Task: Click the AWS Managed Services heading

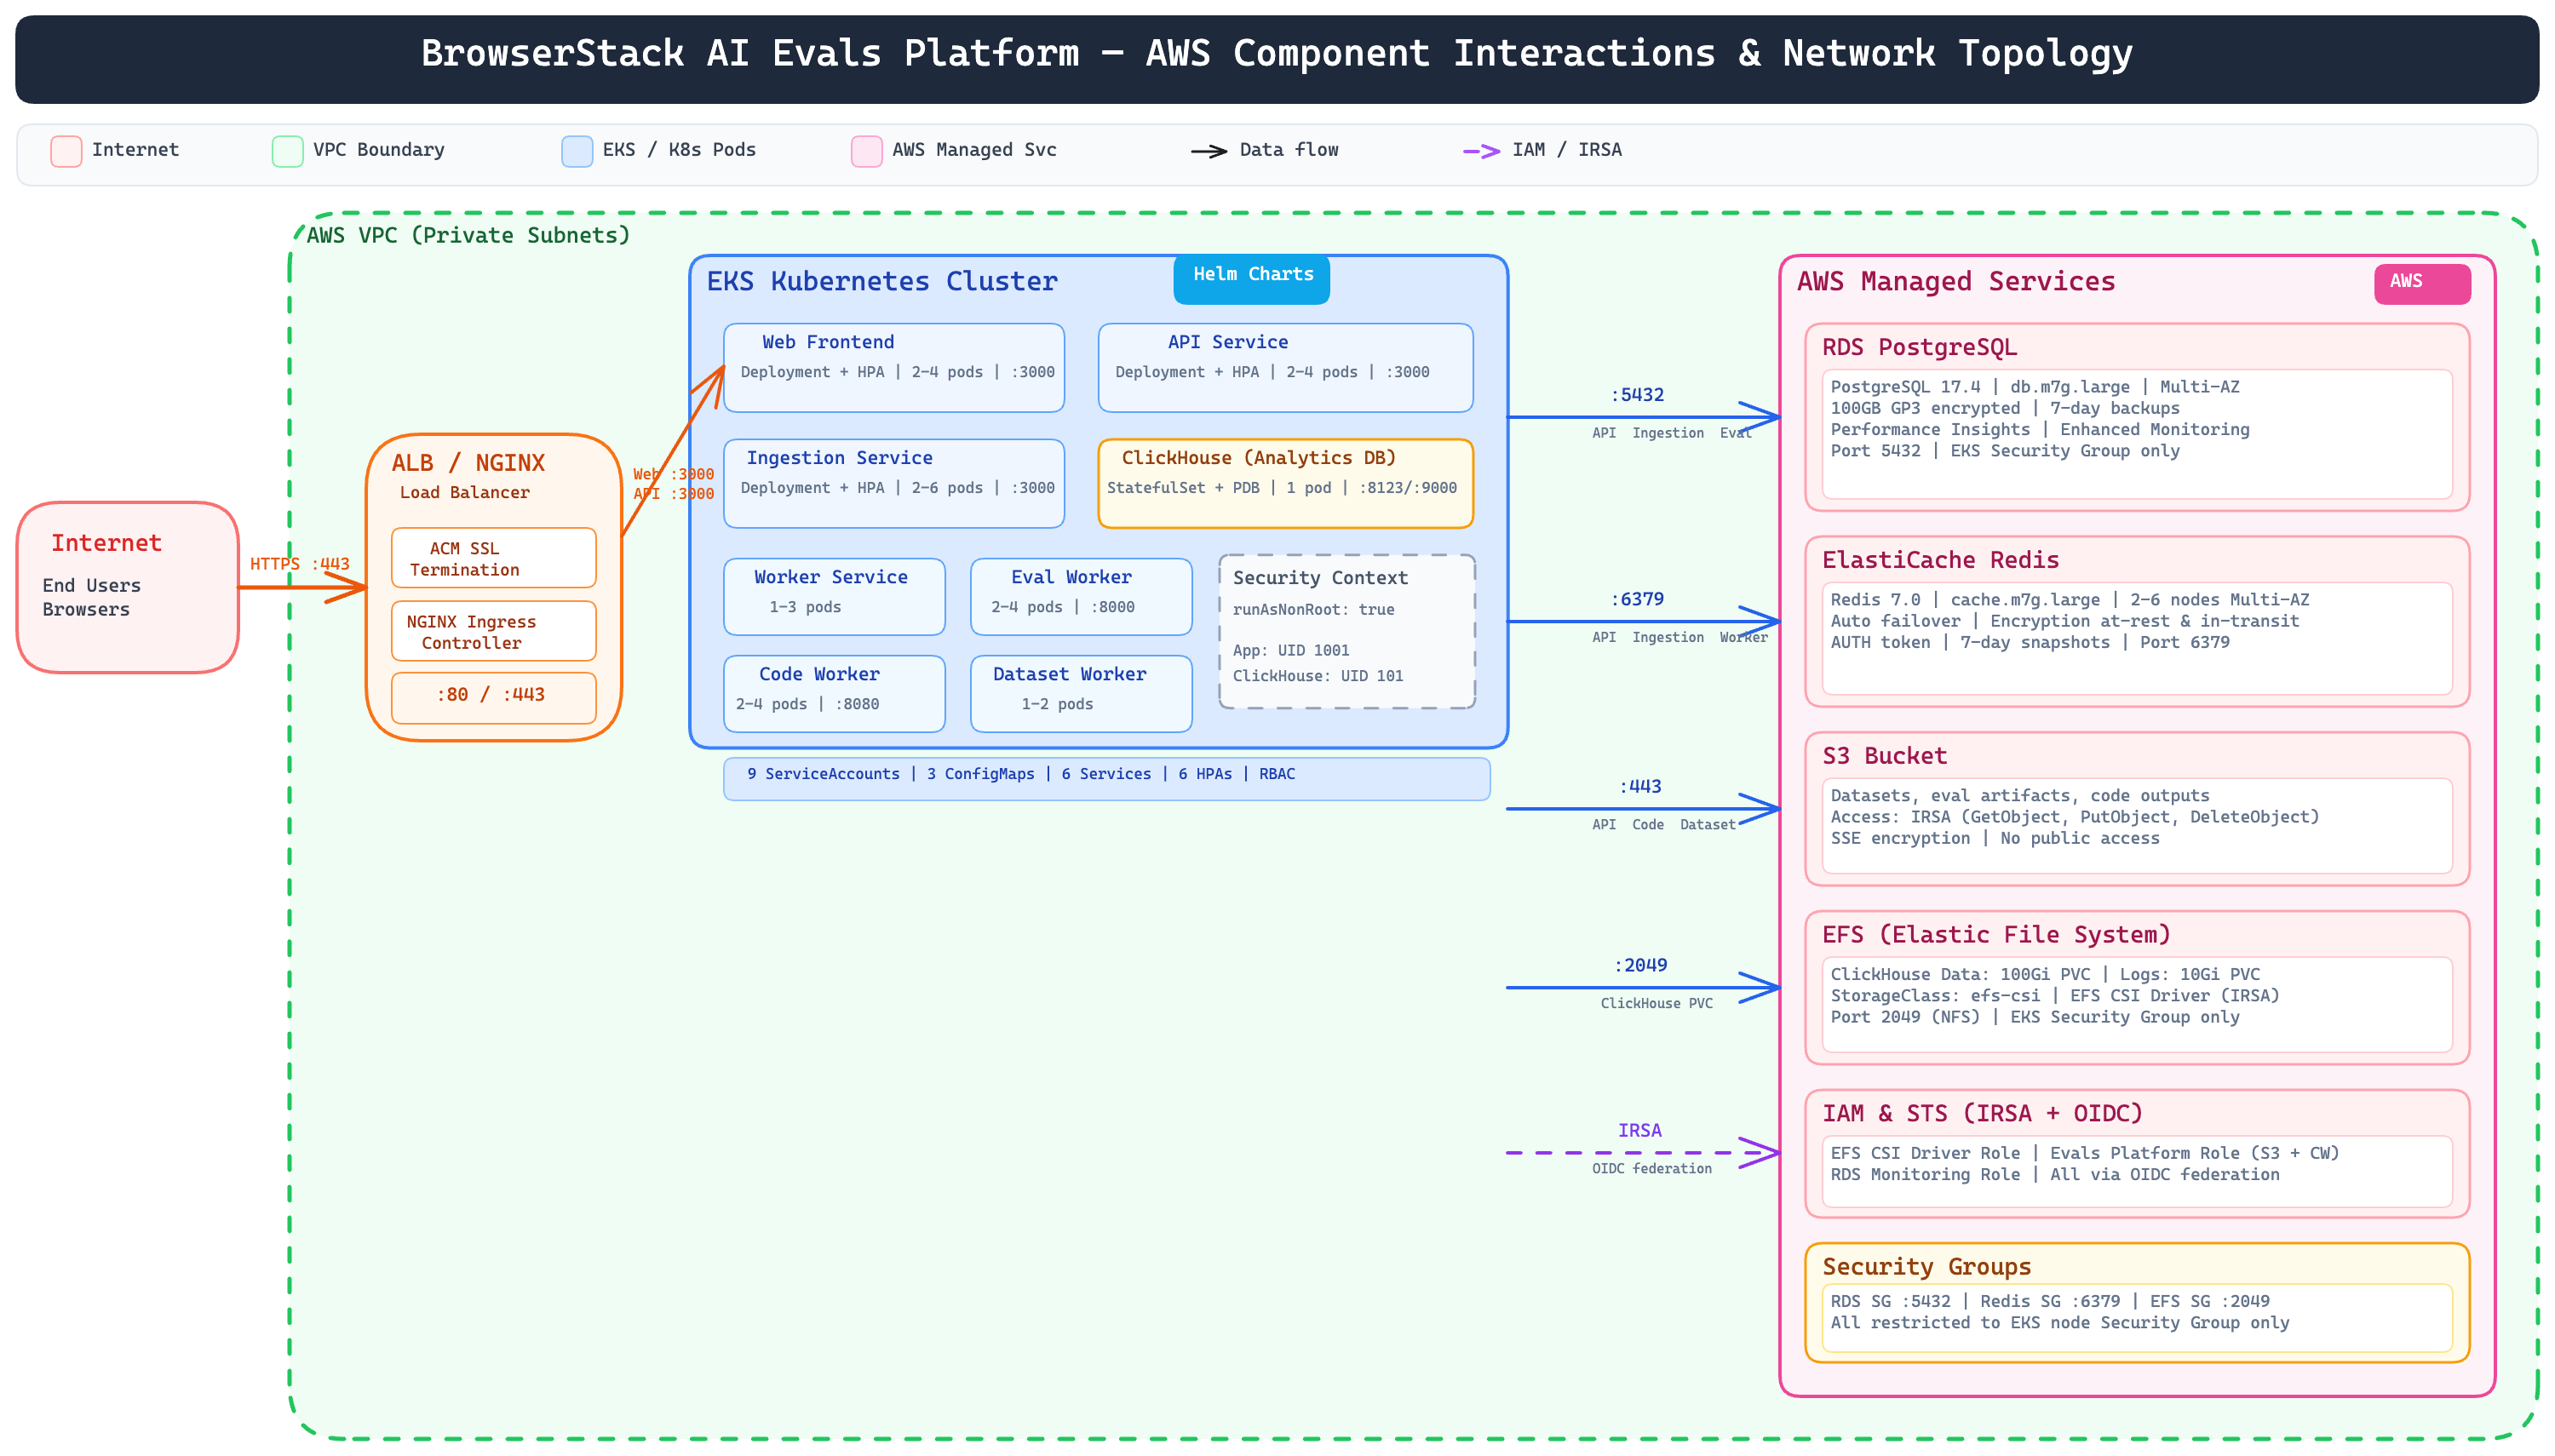Action: click(x=1956, y=281)
